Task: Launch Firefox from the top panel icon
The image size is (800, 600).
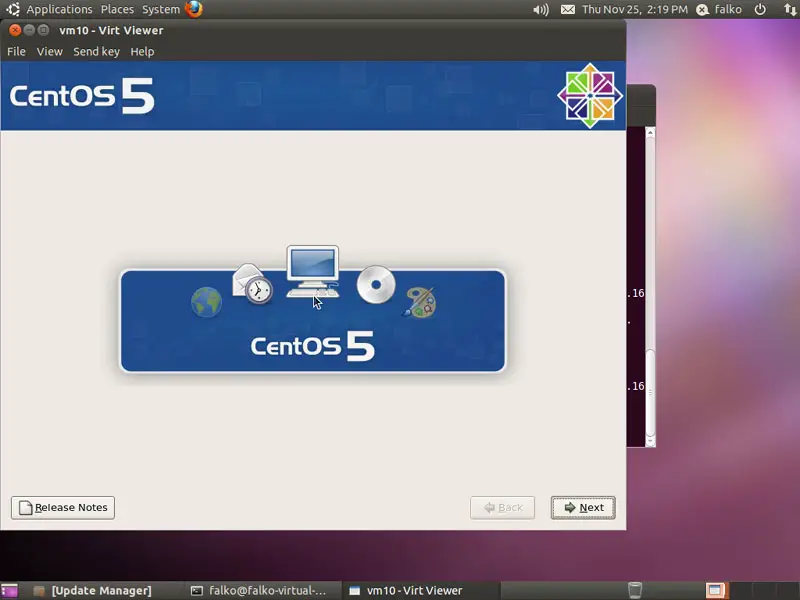Action: (x=194, y=9)
